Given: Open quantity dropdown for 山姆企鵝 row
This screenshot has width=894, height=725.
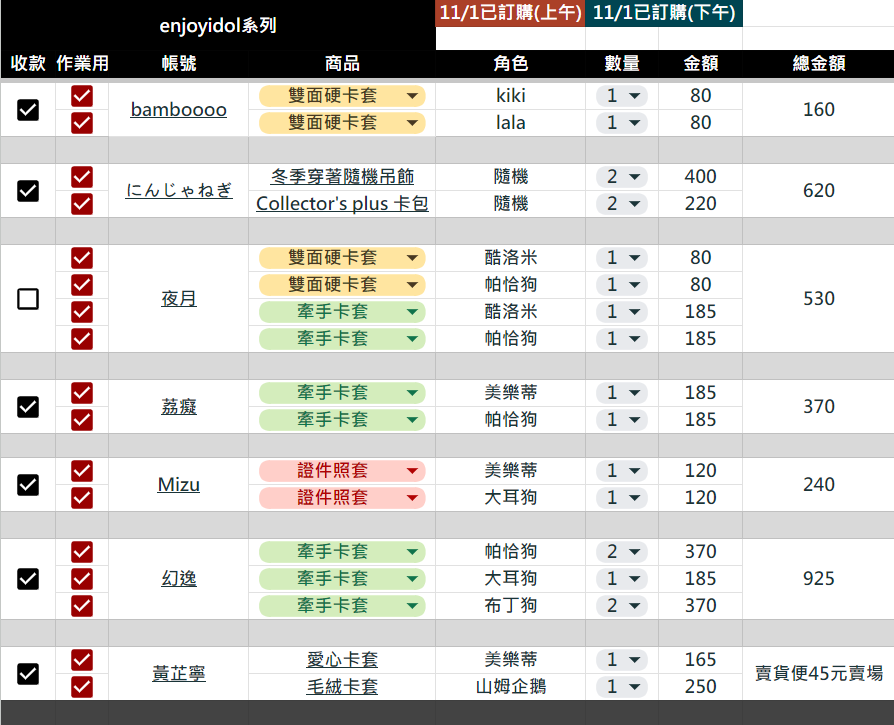Looking at the screenshot, I should pos(621,687).
